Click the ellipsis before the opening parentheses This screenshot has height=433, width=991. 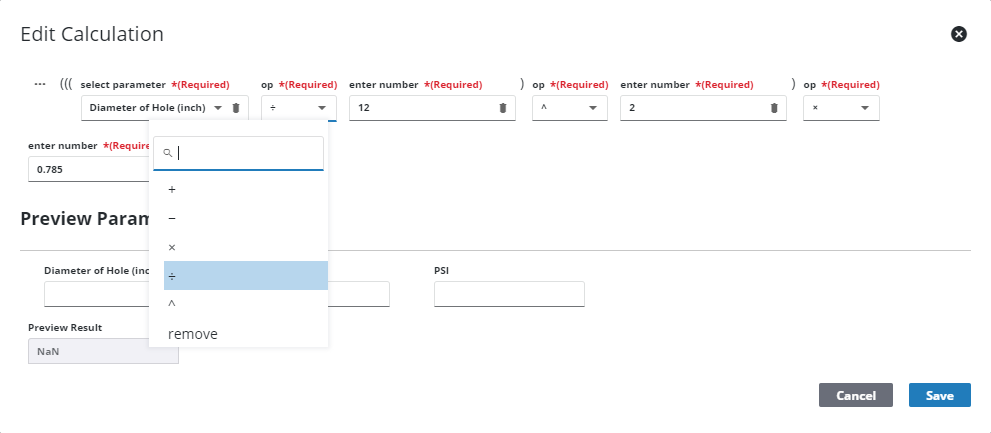pyautogui.click(x=40, y=84)
